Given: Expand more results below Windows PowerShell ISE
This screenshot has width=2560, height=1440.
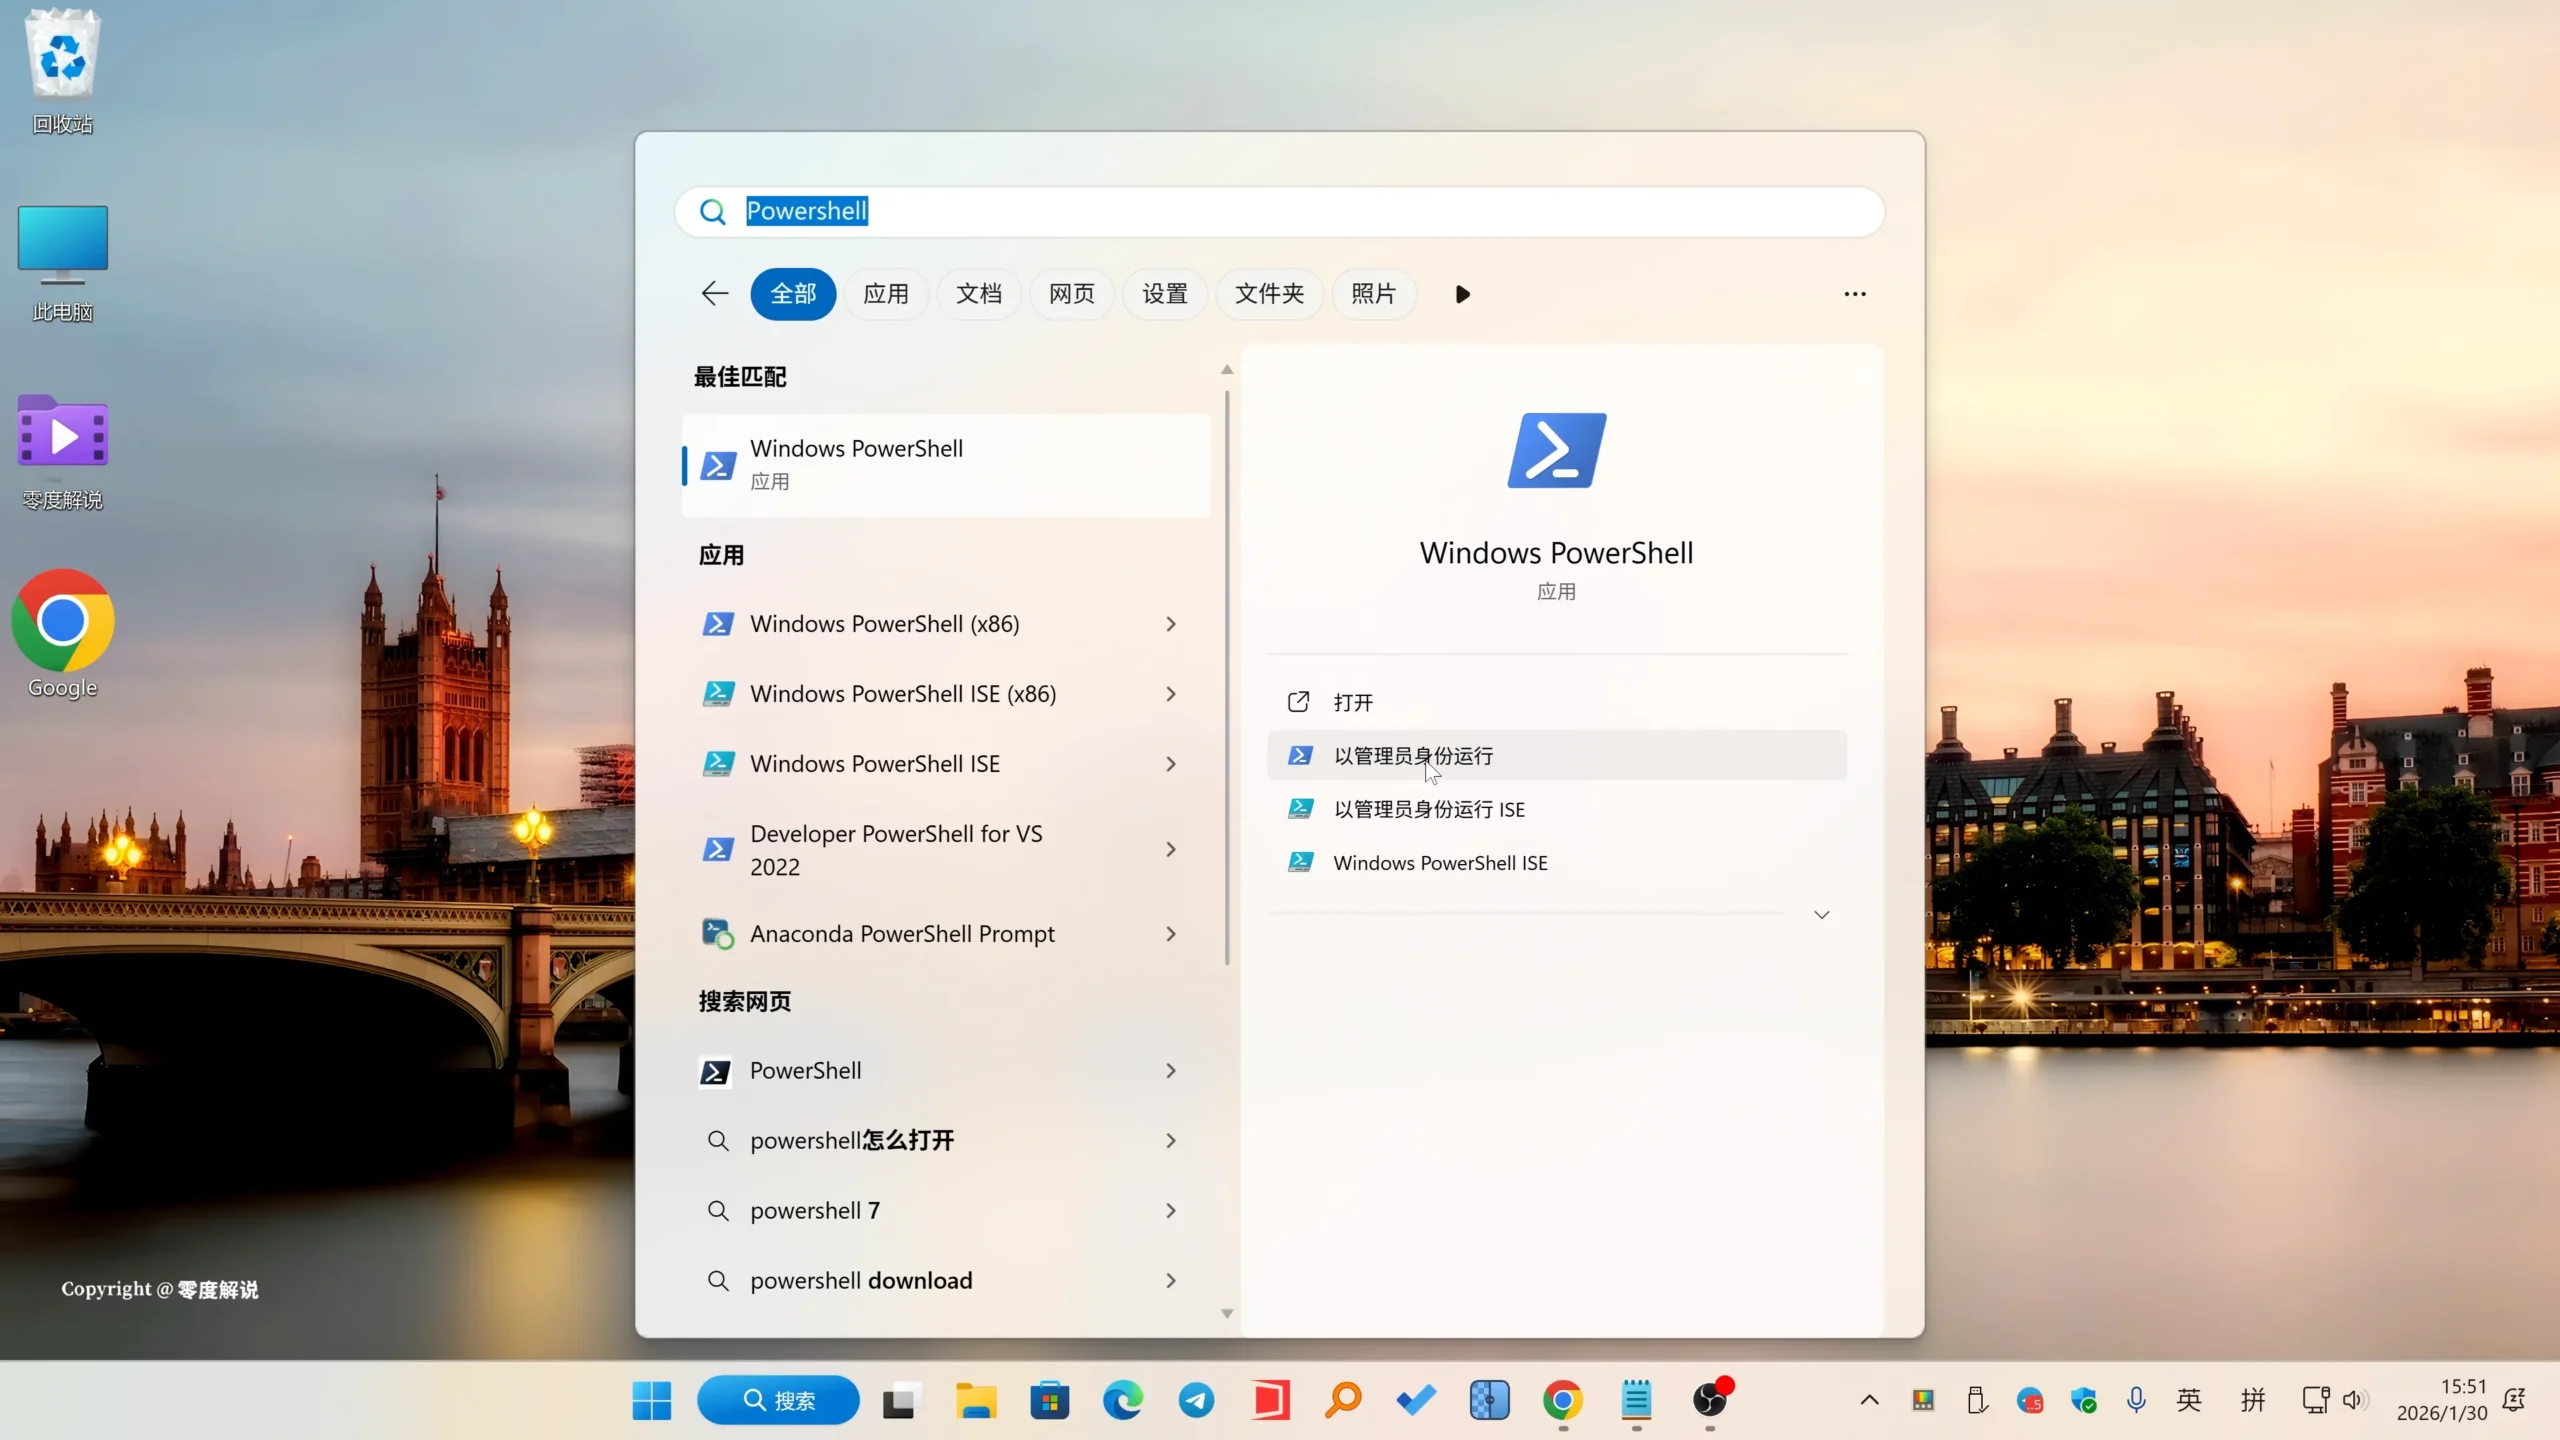Looking at the screenshot, I should 1821,913.
